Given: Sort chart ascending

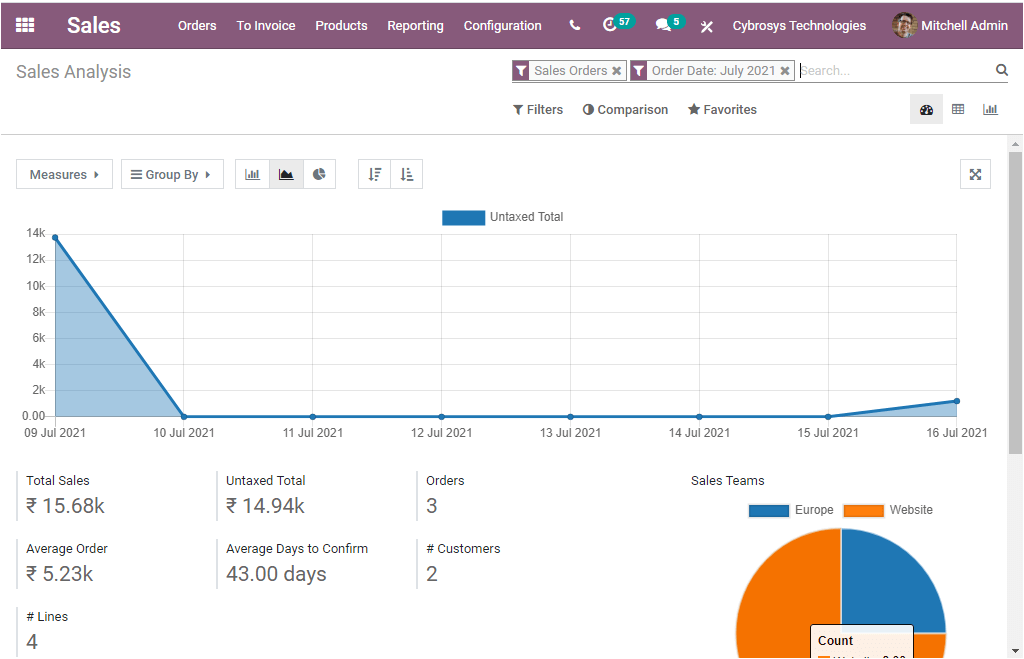Looking at the screenshot, I should [x=407, y=174].
